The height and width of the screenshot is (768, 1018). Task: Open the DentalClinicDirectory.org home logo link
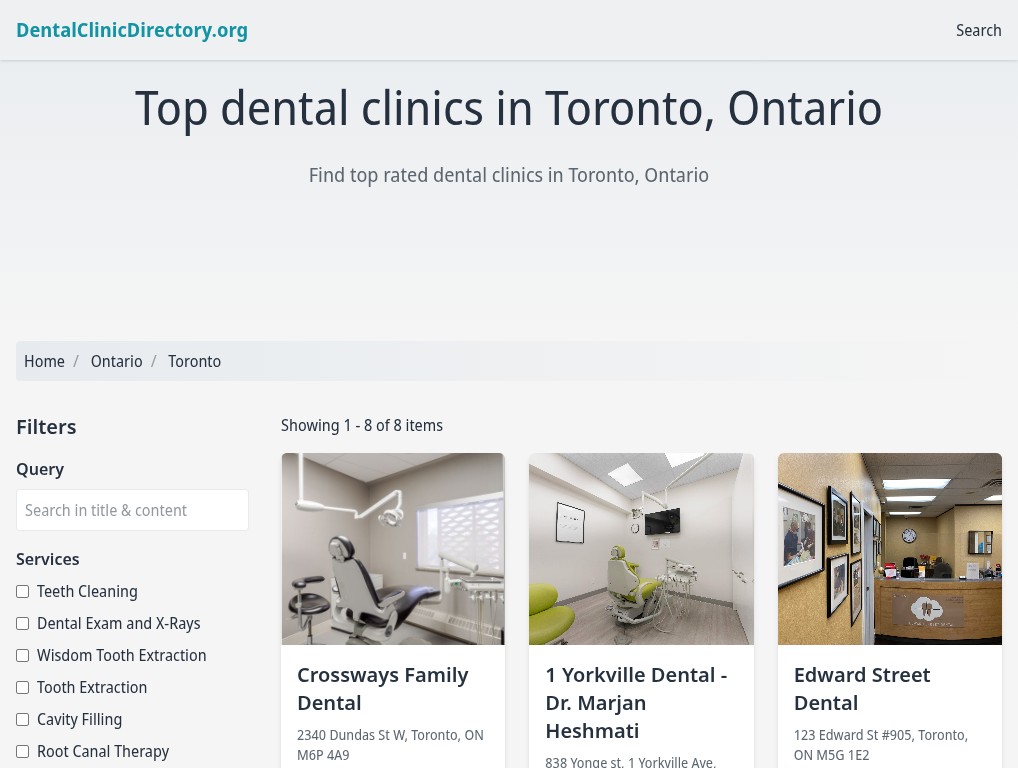click(x=132, y=31)
